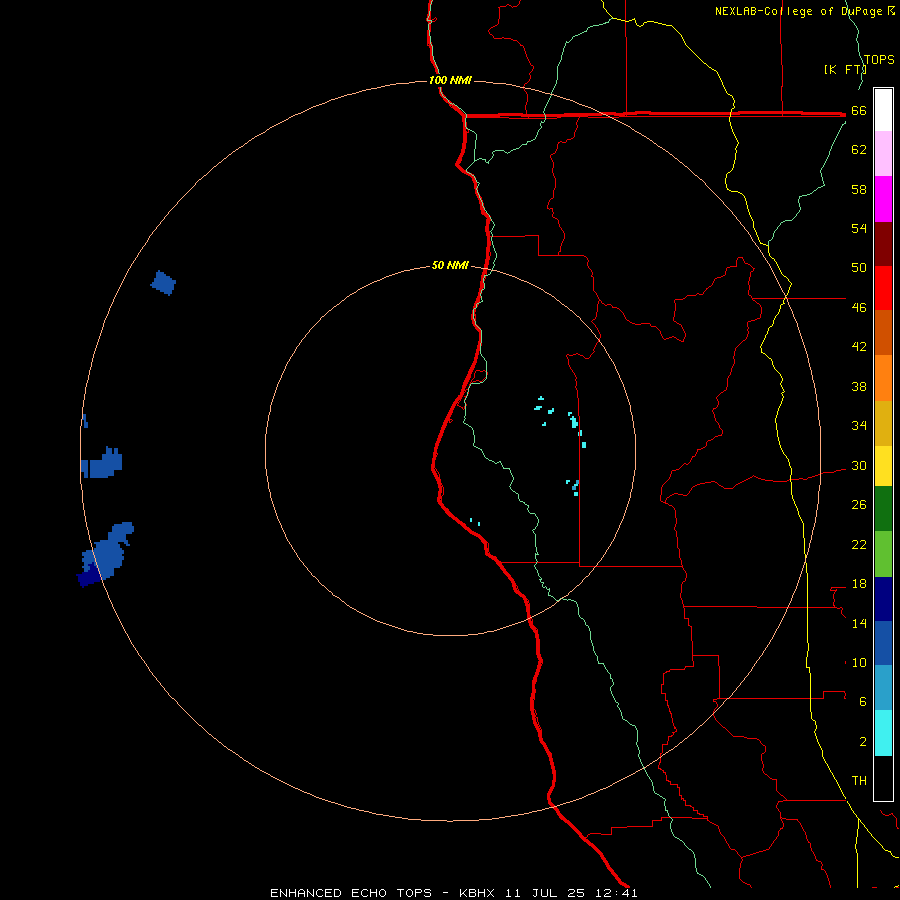Click the 'TH' threshold legend label
The image size is (900, 900).
pos(859,781)
